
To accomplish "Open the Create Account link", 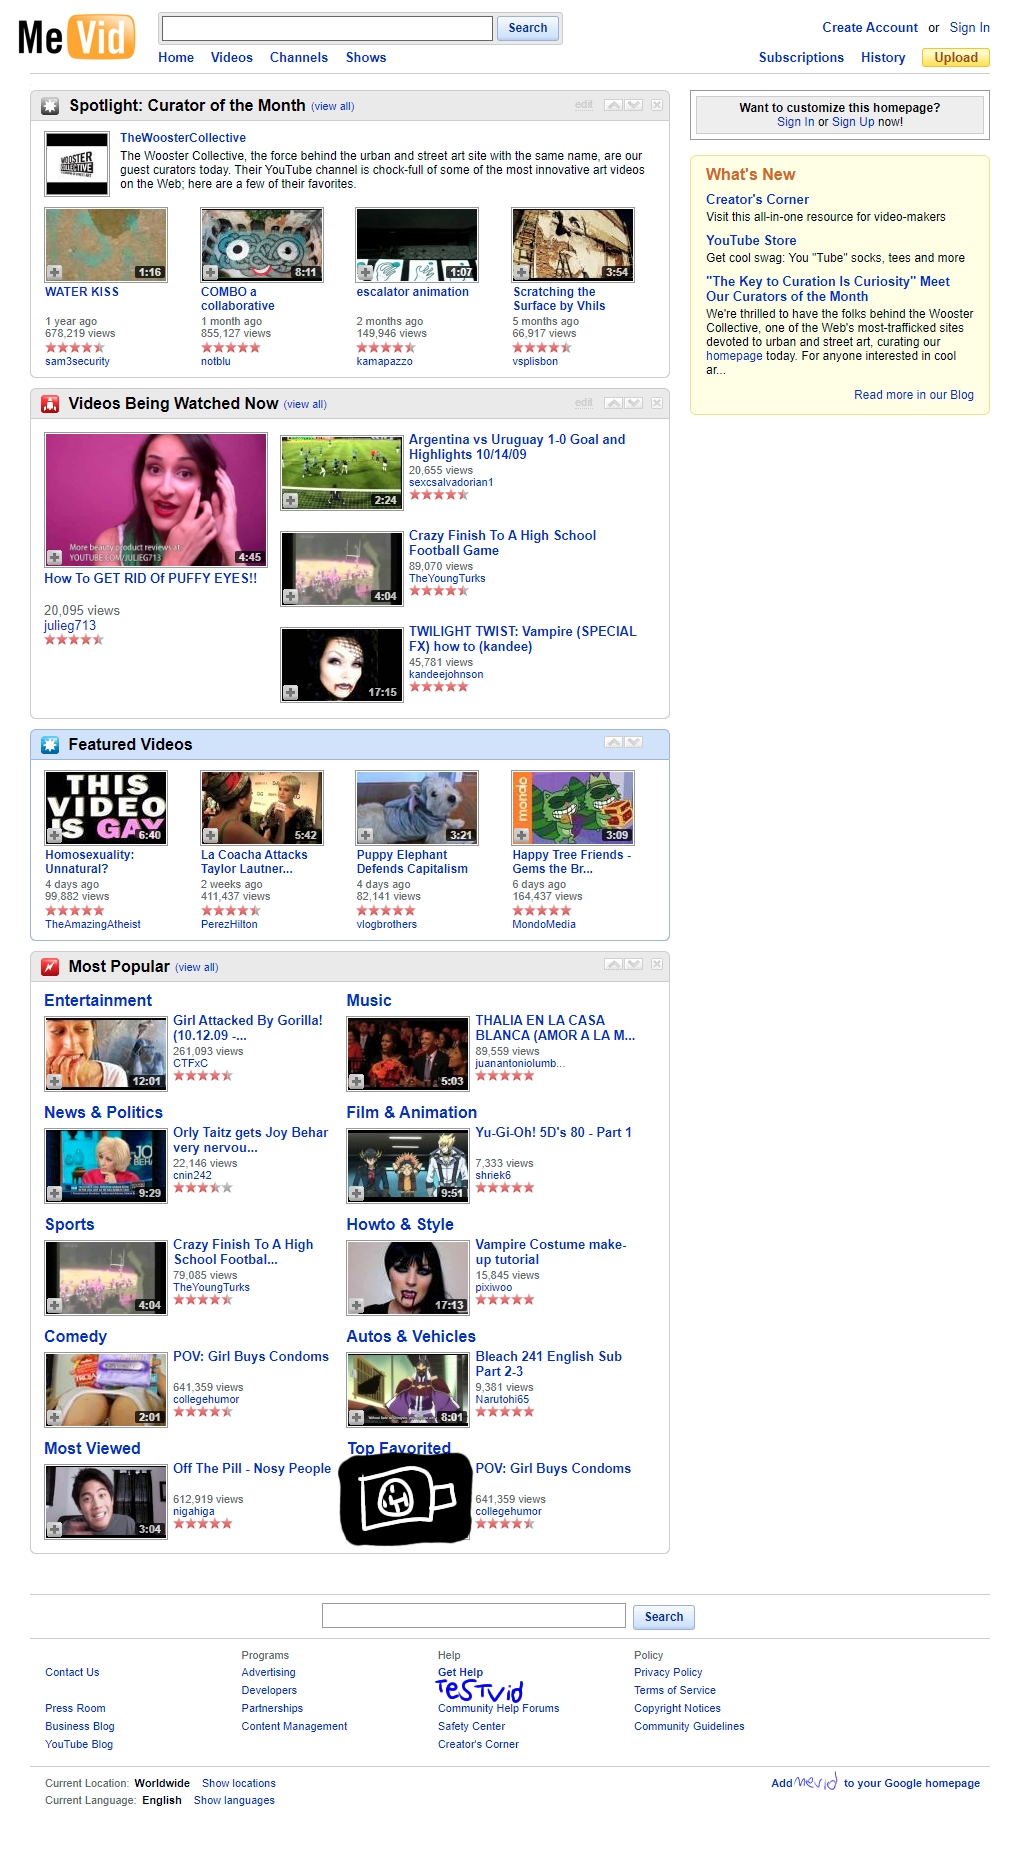I will coord(869,28).
